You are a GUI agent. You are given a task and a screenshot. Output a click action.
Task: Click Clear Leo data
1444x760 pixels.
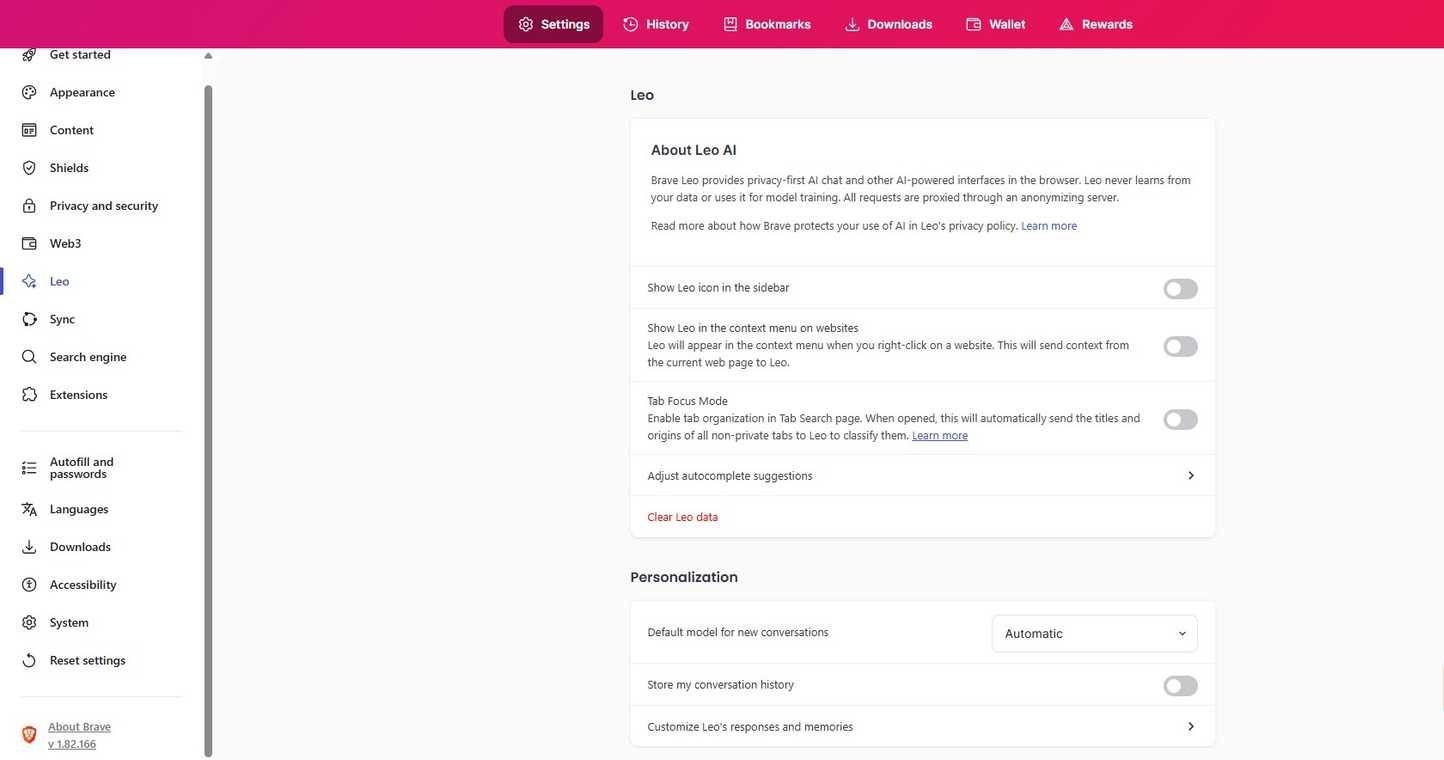pos(682,516)
